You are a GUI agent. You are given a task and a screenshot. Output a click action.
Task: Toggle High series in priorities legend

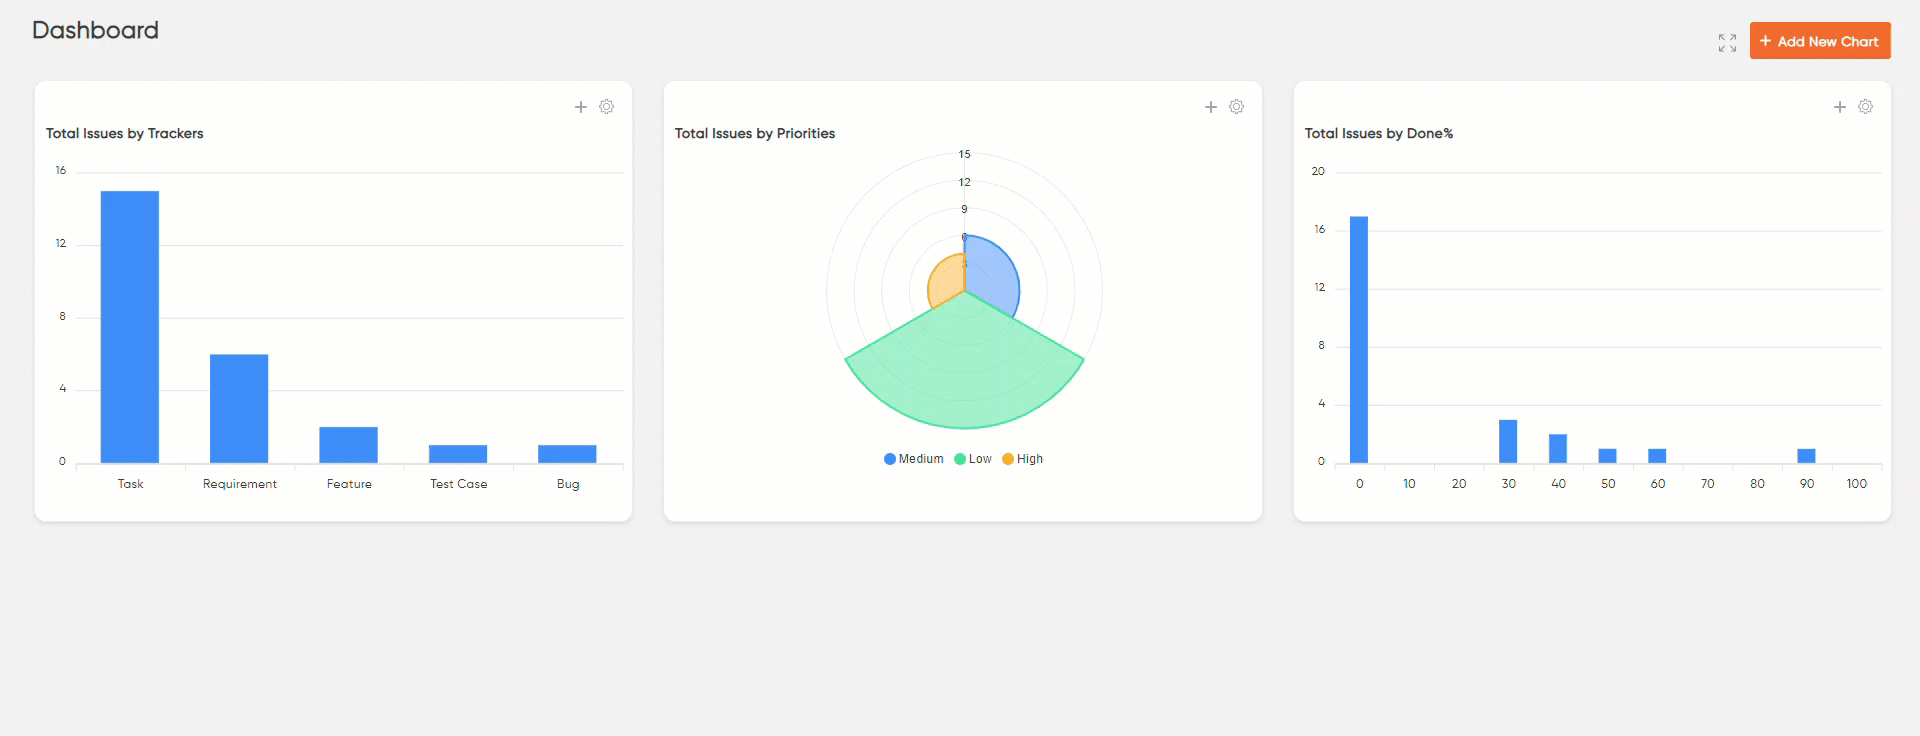1023,459
